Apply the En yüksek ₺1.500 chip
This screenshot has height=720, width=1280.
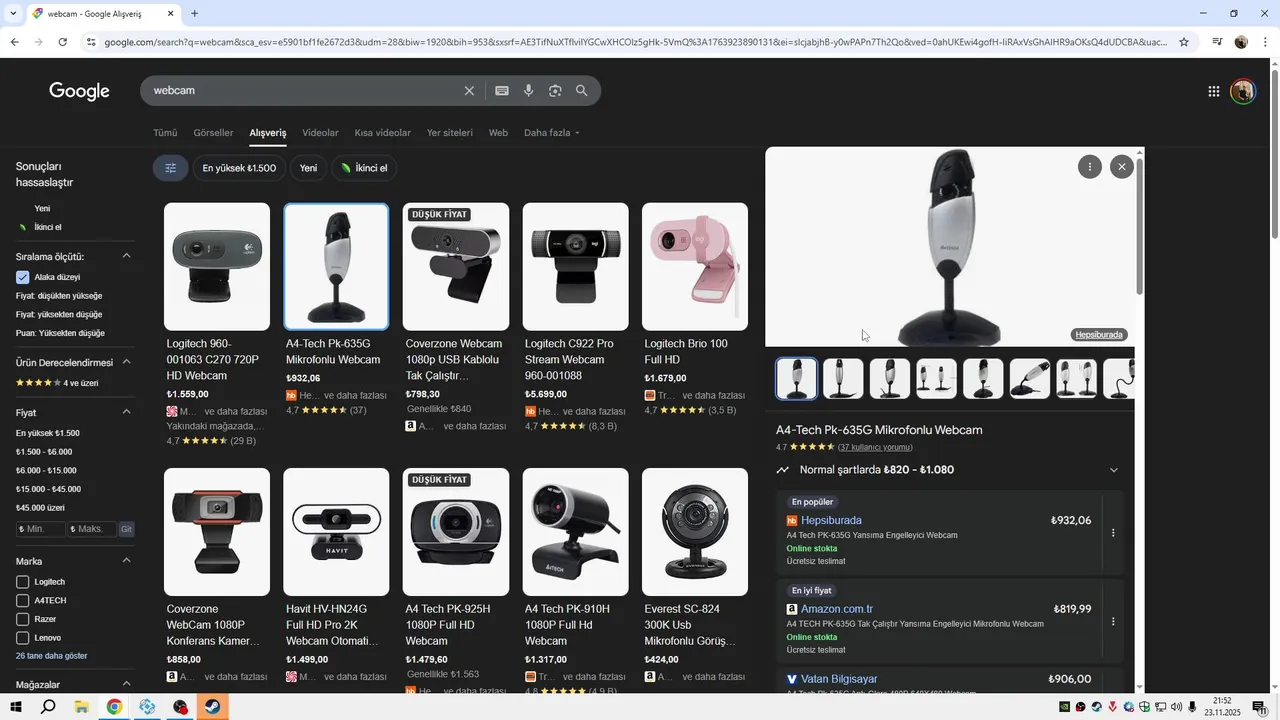click(x=239, y=168)
